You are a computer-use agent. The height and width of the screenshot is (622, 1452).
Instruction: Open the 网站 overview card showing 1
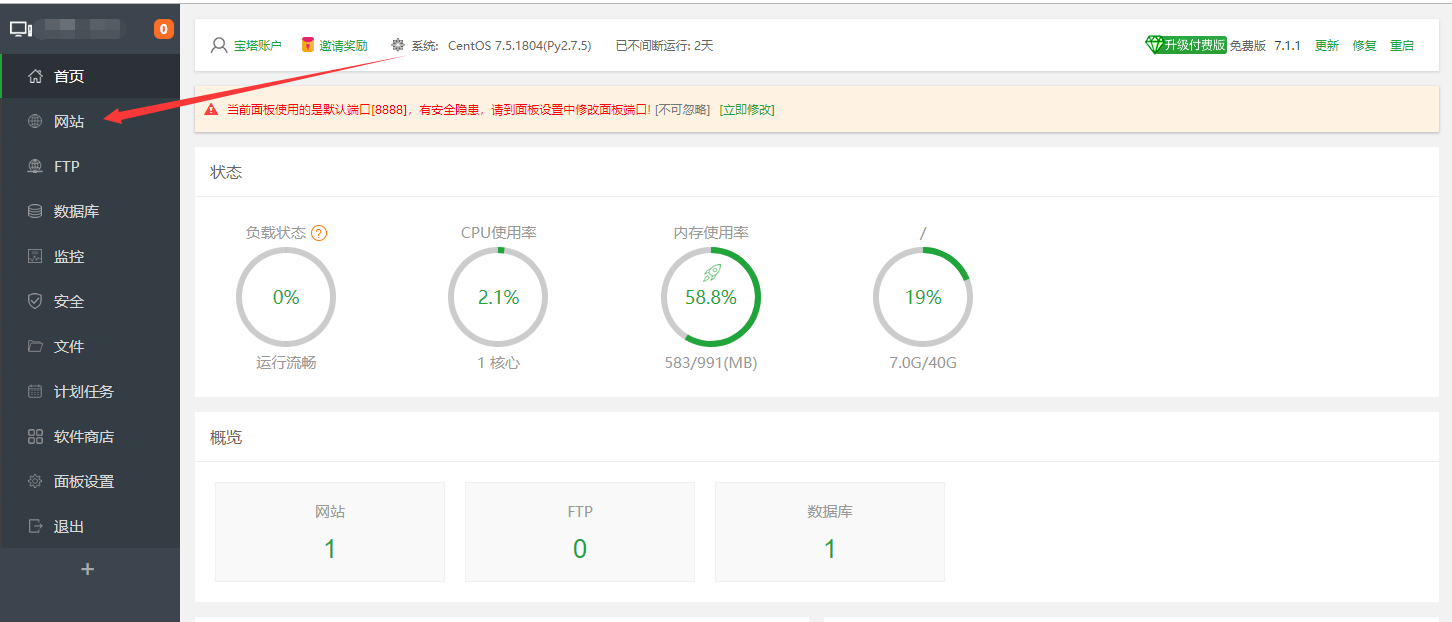coord(330,532)
